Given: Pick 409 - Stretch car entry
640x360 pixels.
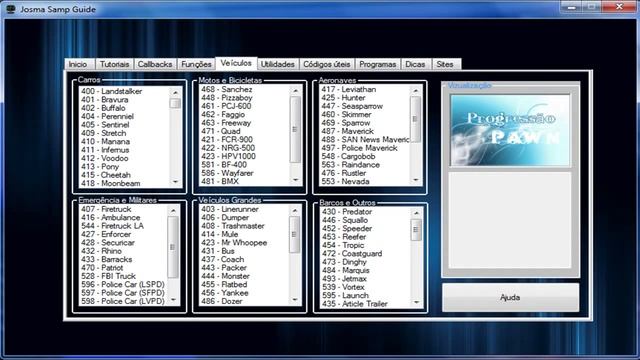Looking at the screenshot, I should (104, 133).
